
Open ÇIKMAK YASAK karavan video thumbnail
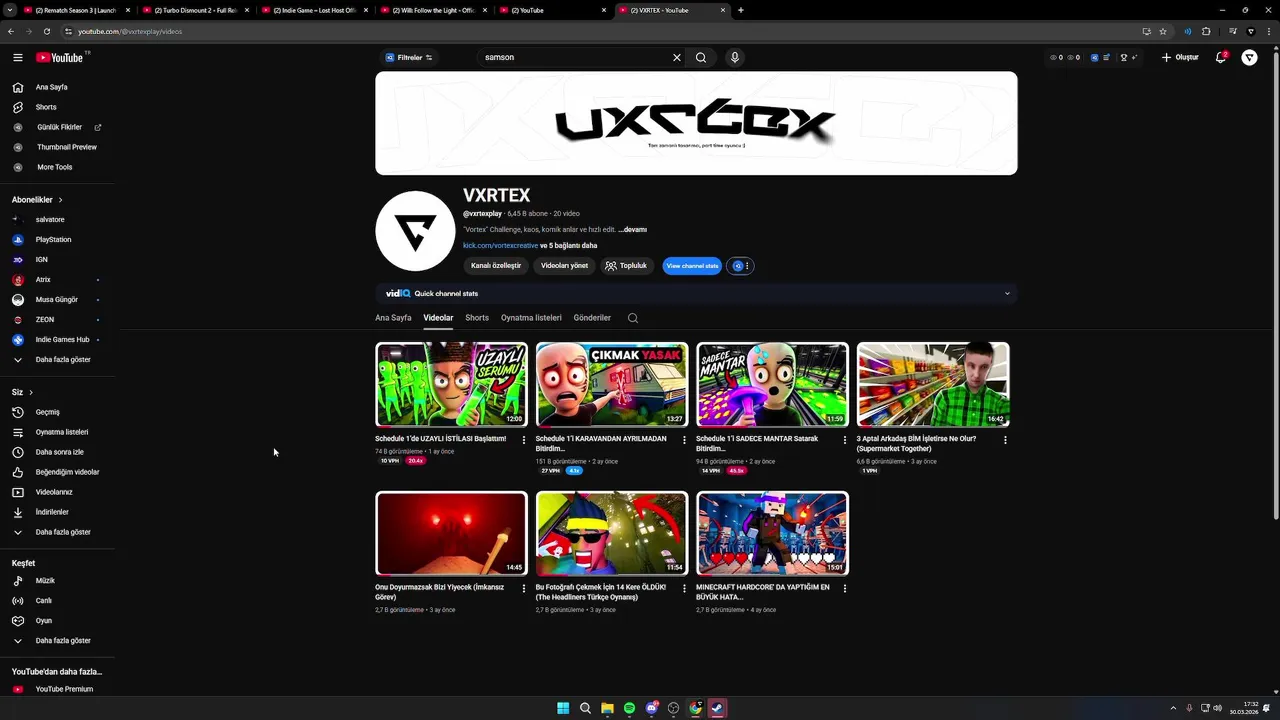click(x=612, y=385)
